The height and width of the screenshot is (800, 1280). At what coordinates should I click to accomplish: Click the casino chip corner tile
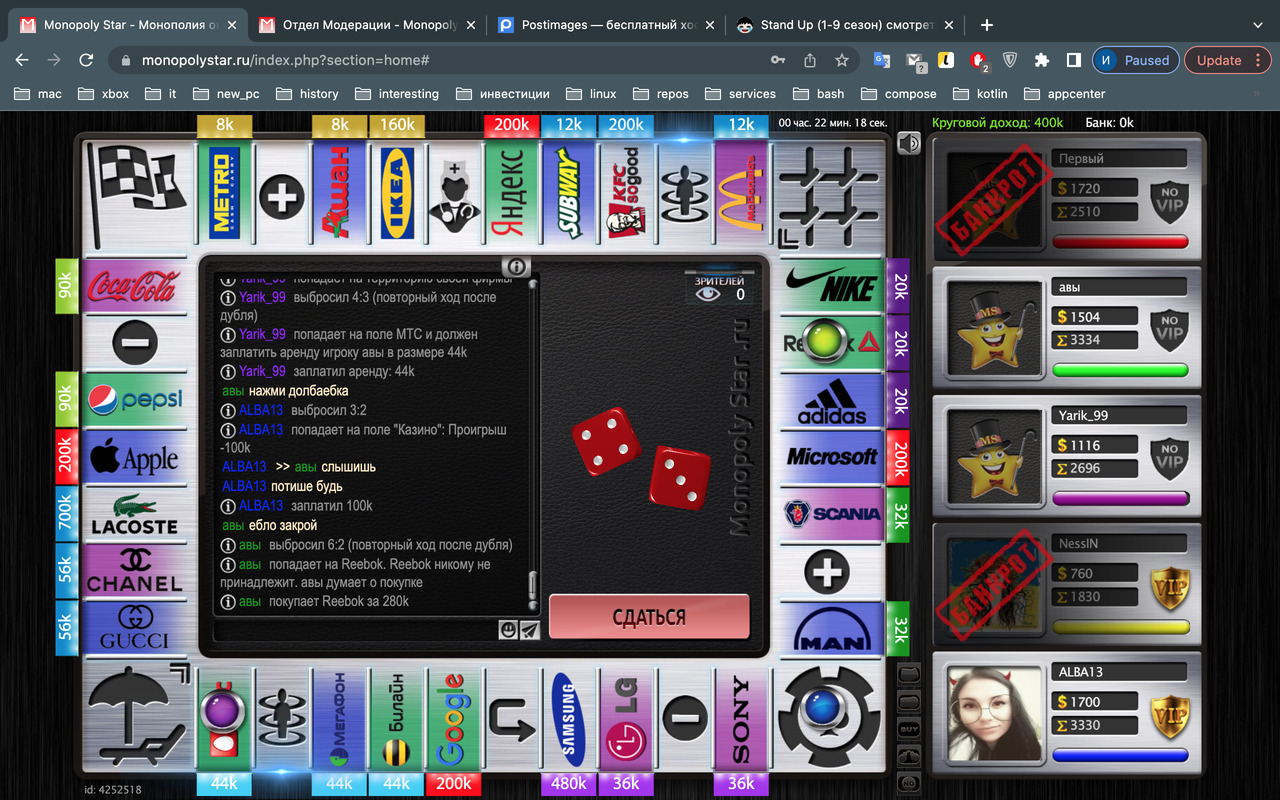pyautogui.click(x=829, y=717)
